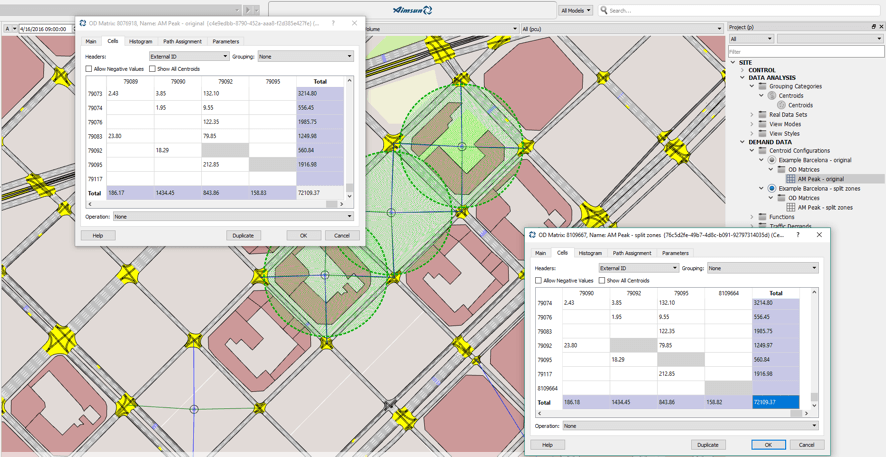The image size is (886, 457).
Task: Switch to Main tab in original matrix dialog
Action: [91, 41]
